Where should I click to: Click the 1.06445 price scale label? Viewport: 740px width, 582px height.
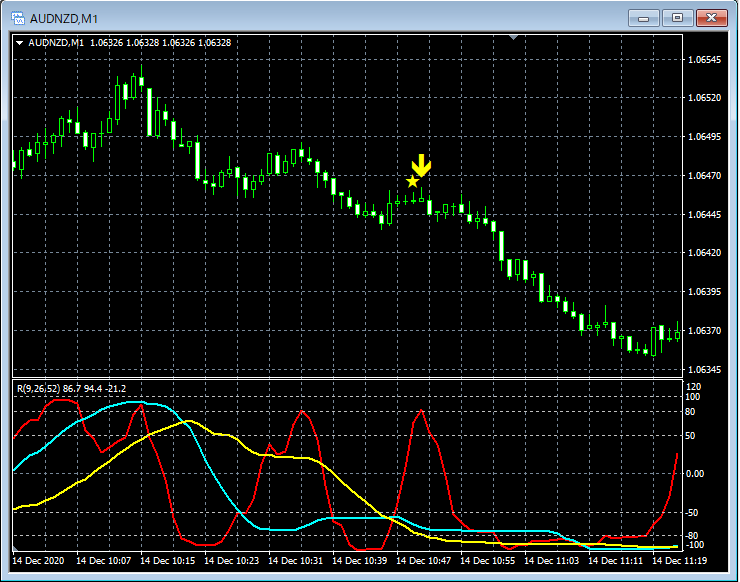pos(705,215)
